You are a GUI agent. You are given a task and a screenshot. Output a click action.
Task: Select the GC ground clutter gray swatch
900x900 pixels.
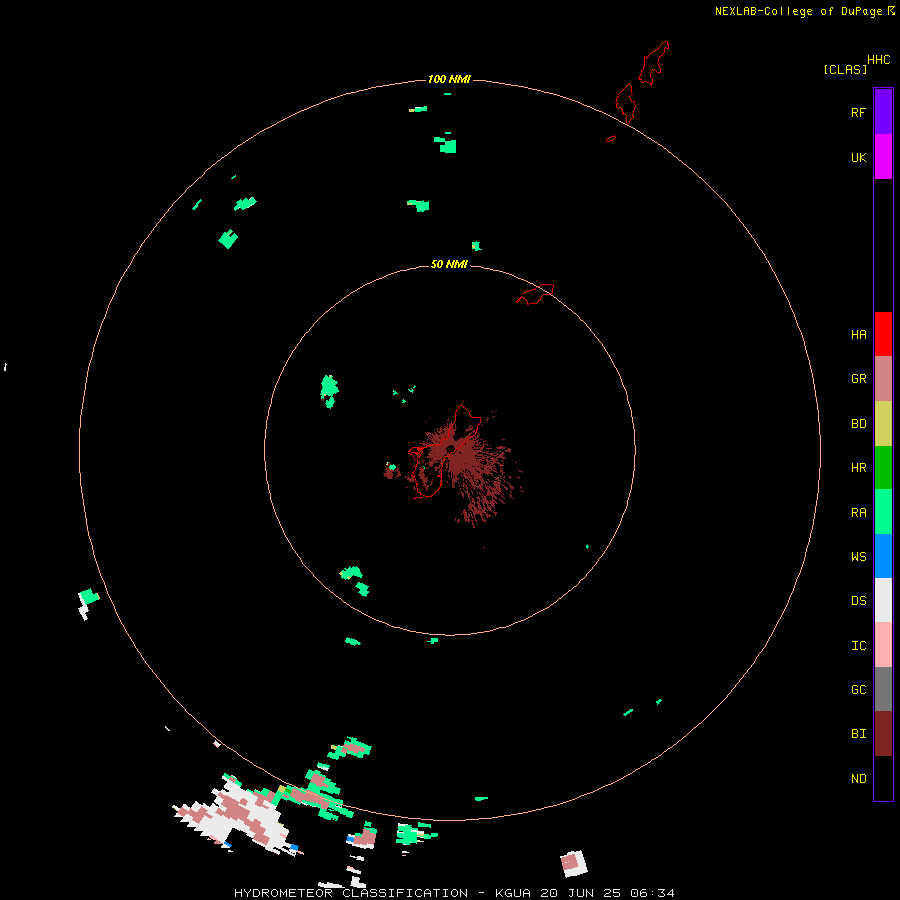(x=883, y=689)
